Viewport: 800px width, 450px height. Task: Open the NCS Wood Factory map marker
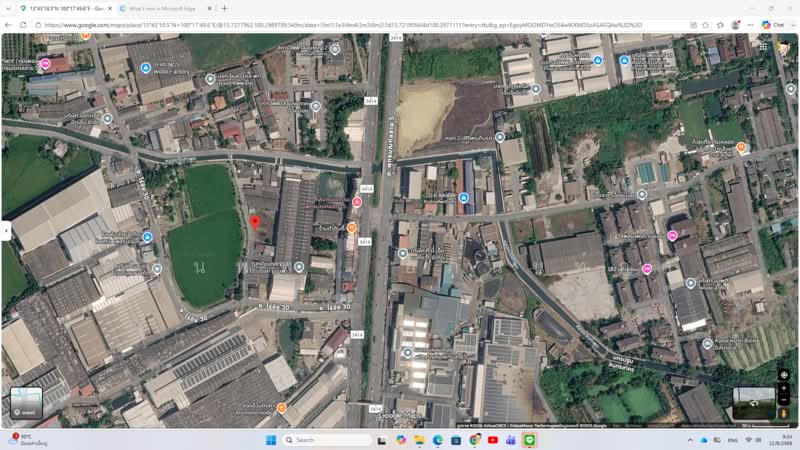[146, 68]
